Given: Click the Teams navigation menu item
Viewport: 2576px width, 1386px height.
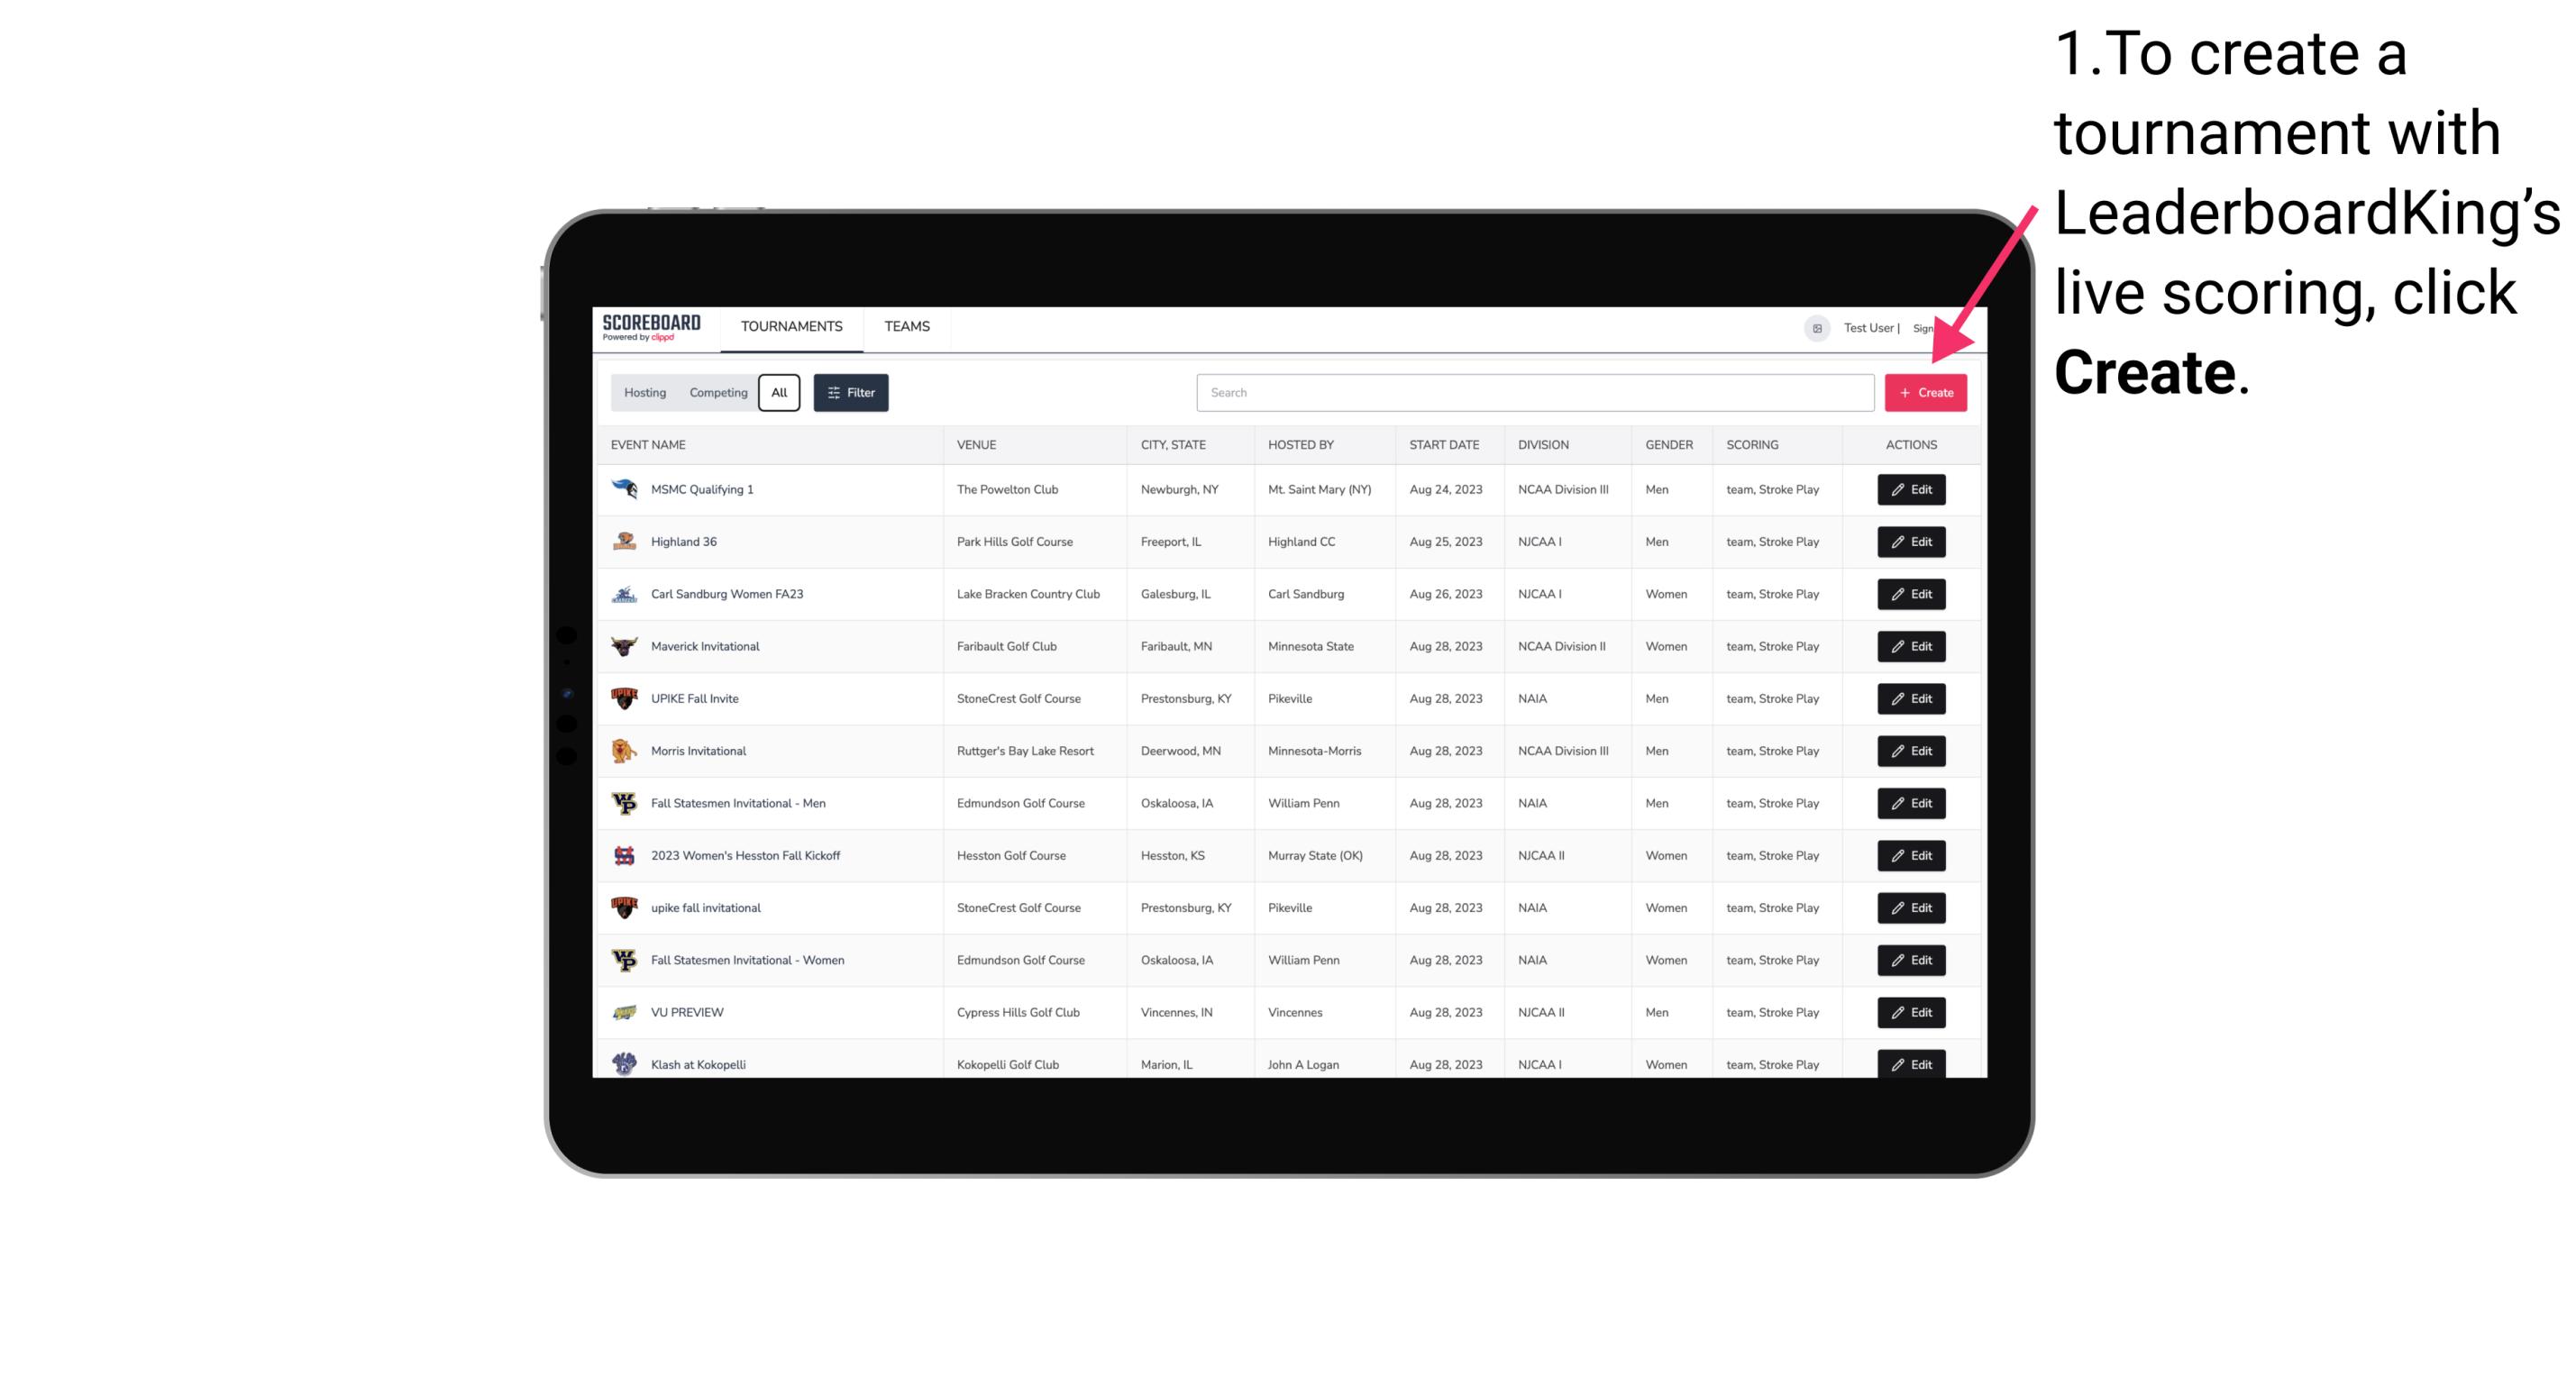Looking at the screenshot, I should (907, 326).
